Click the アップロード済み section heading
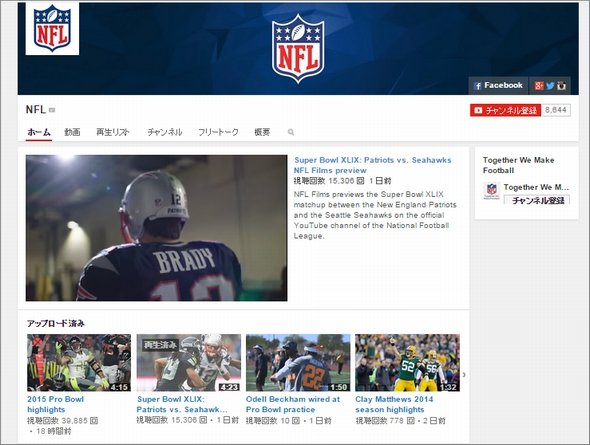 coord(56,323)
